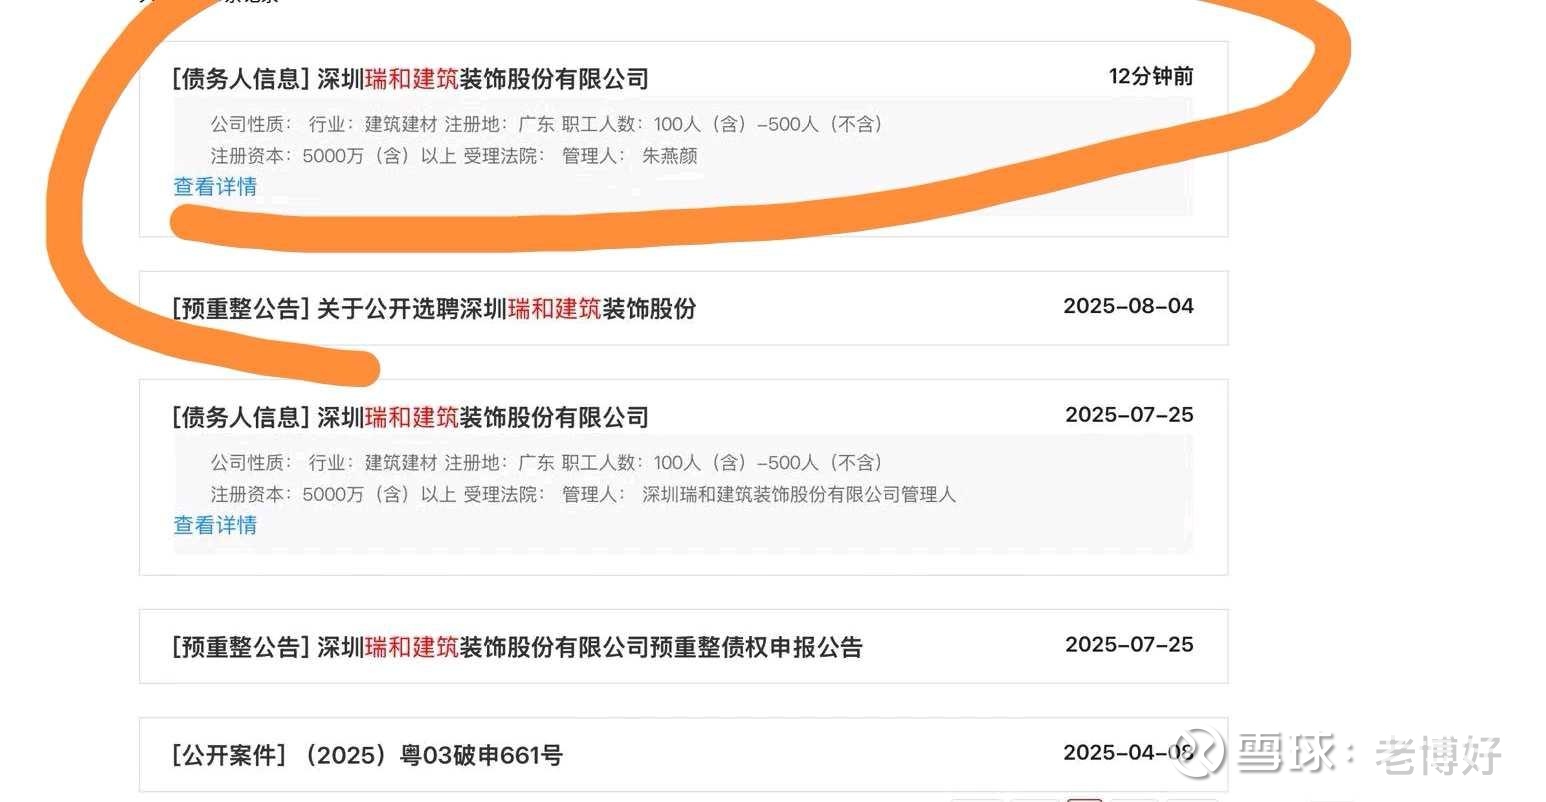1546x802 pixels.
Task: Open the 预重整债权申报公告 announcement title
Action: tap(517, 647)
